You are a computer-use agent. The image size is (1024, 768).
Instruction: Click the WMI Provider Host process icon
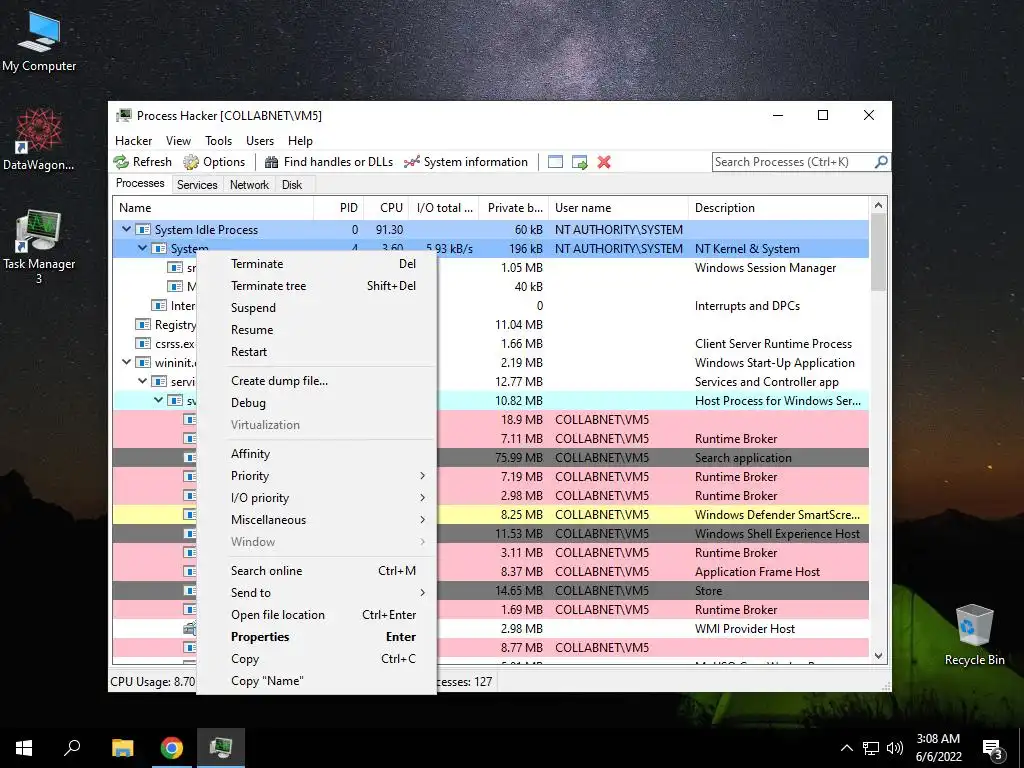click(x=189, y=629)
